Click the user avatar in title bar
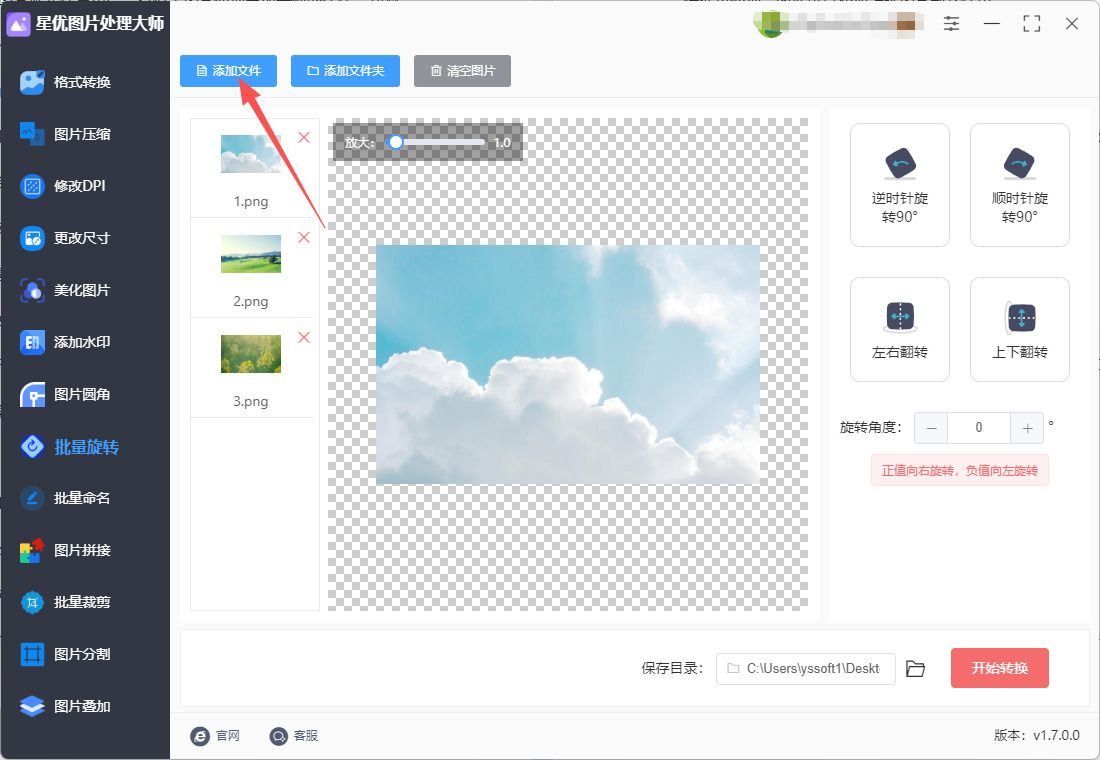The height and width of the screenshot is (760, 1100). pos(770,24)
